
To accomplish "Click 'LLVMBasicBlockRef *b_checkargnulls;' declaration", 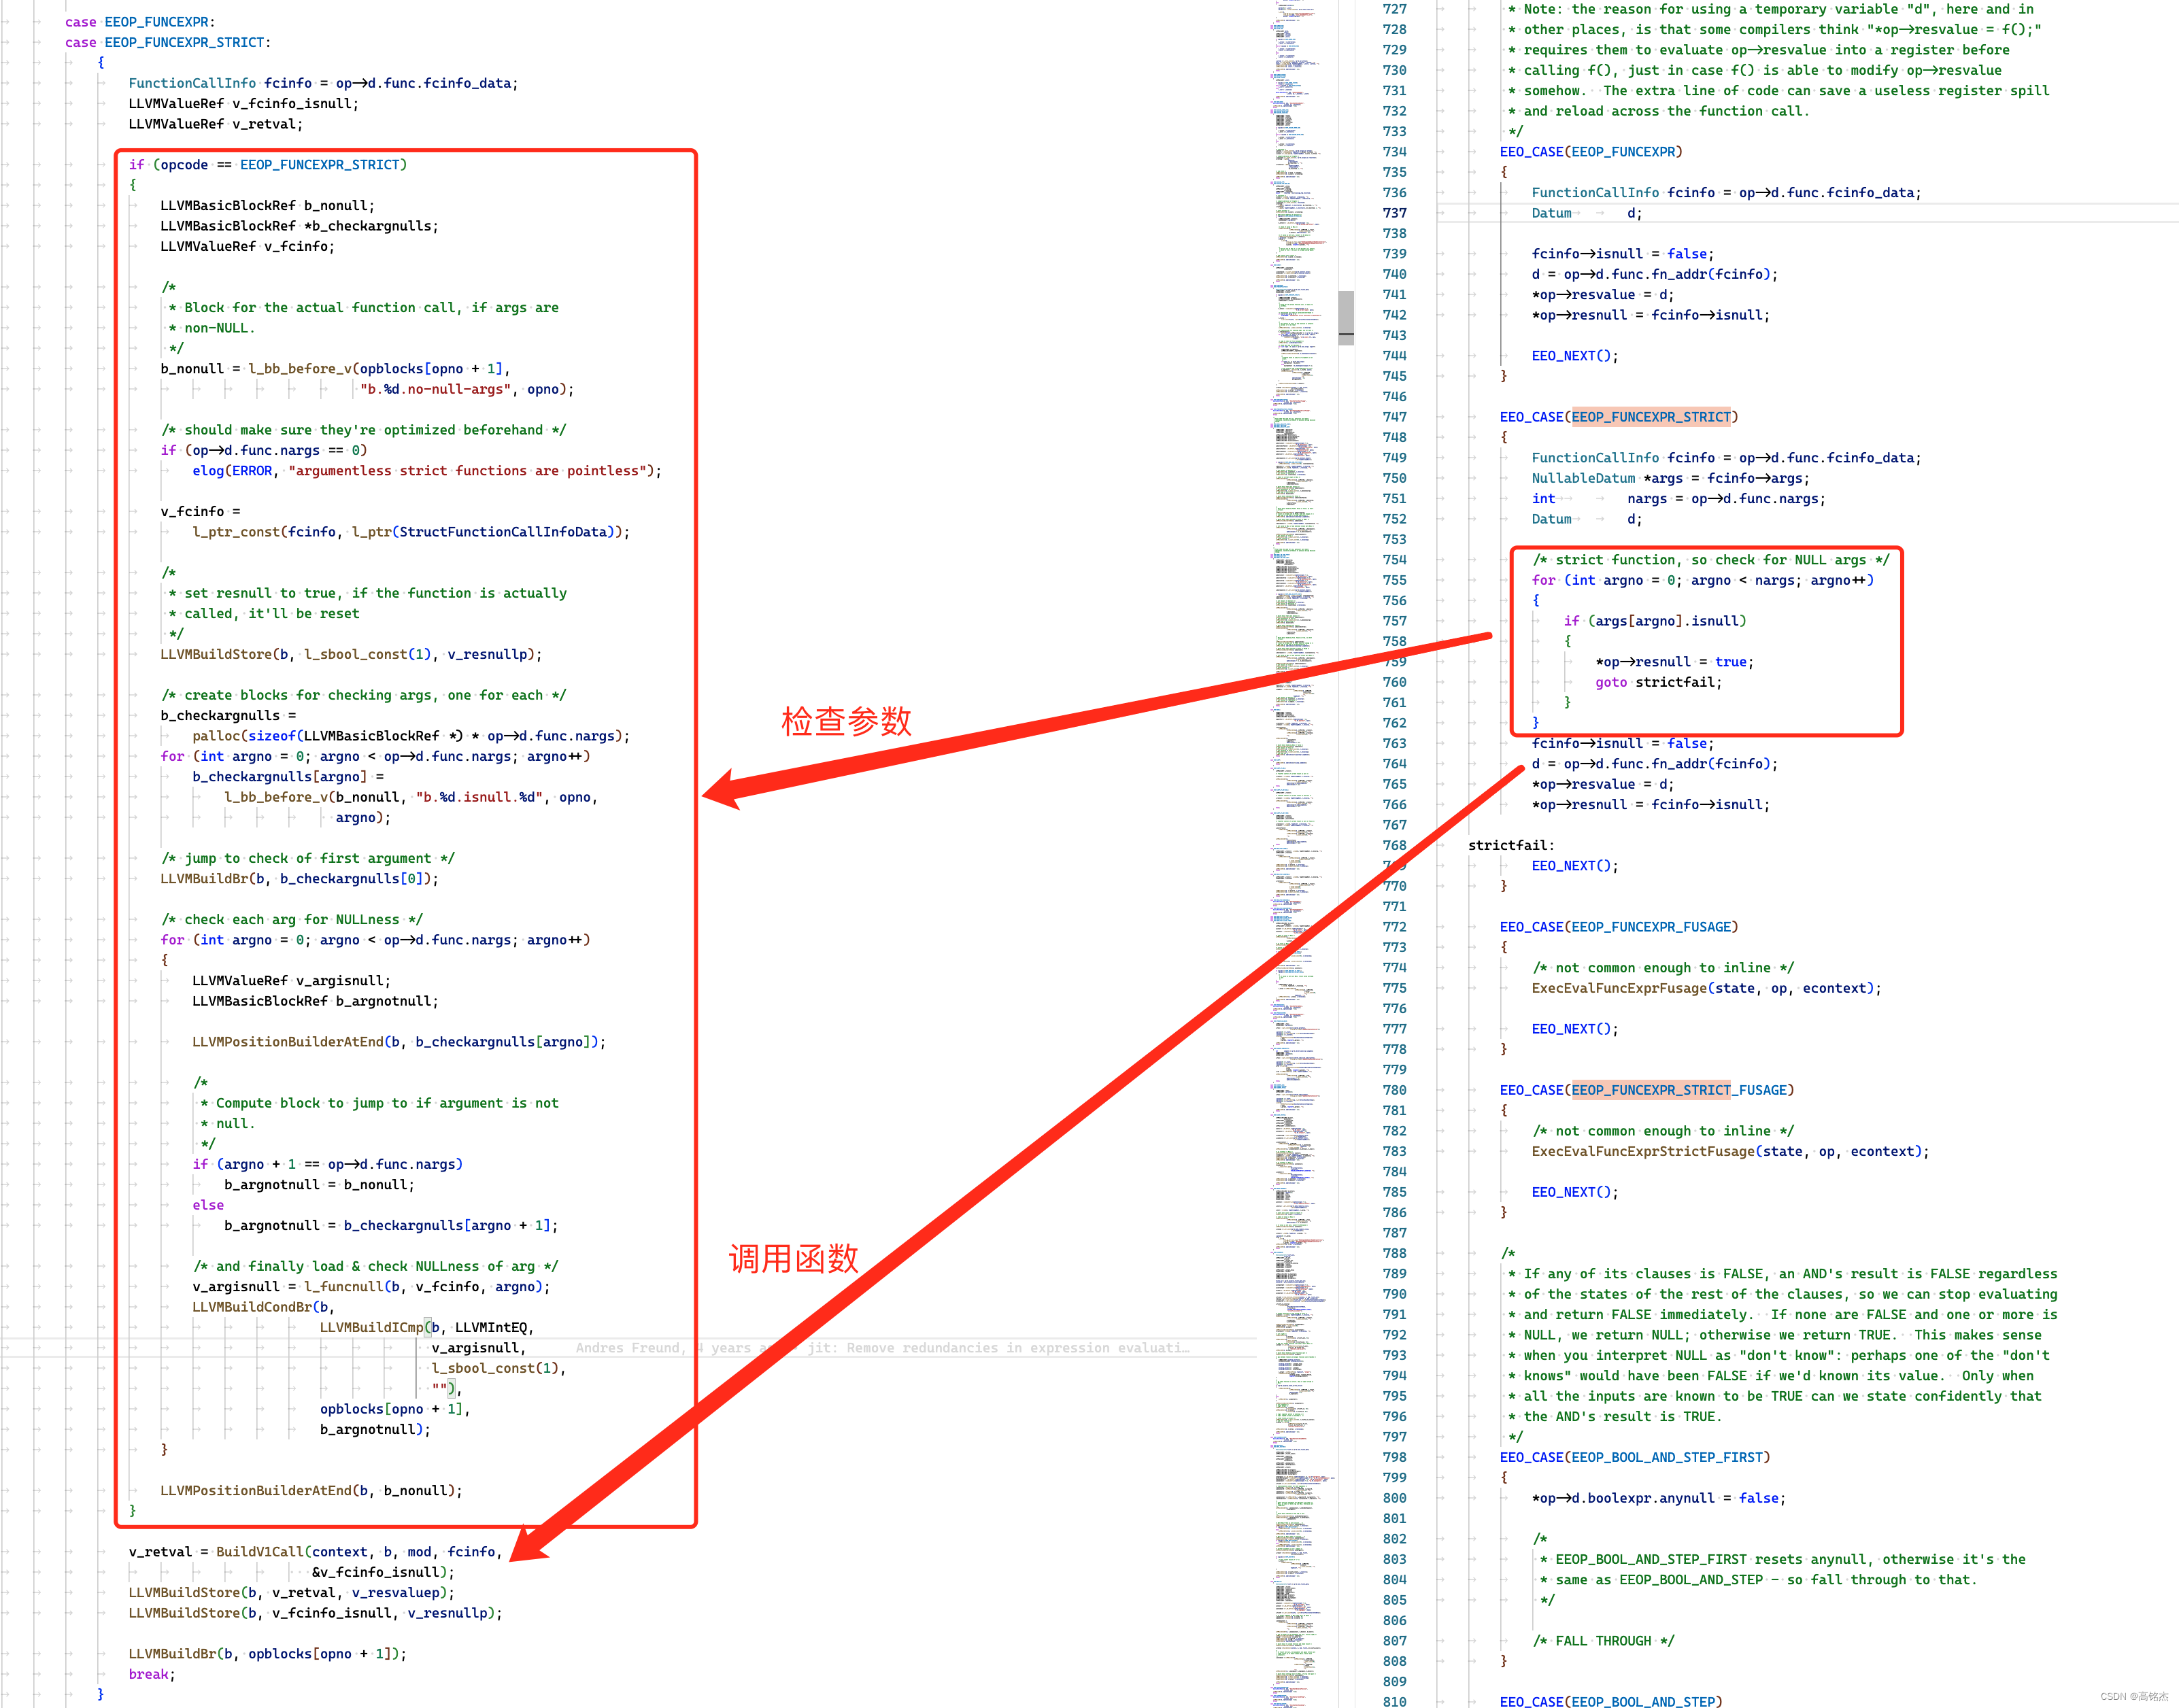I will coord(299,226).
